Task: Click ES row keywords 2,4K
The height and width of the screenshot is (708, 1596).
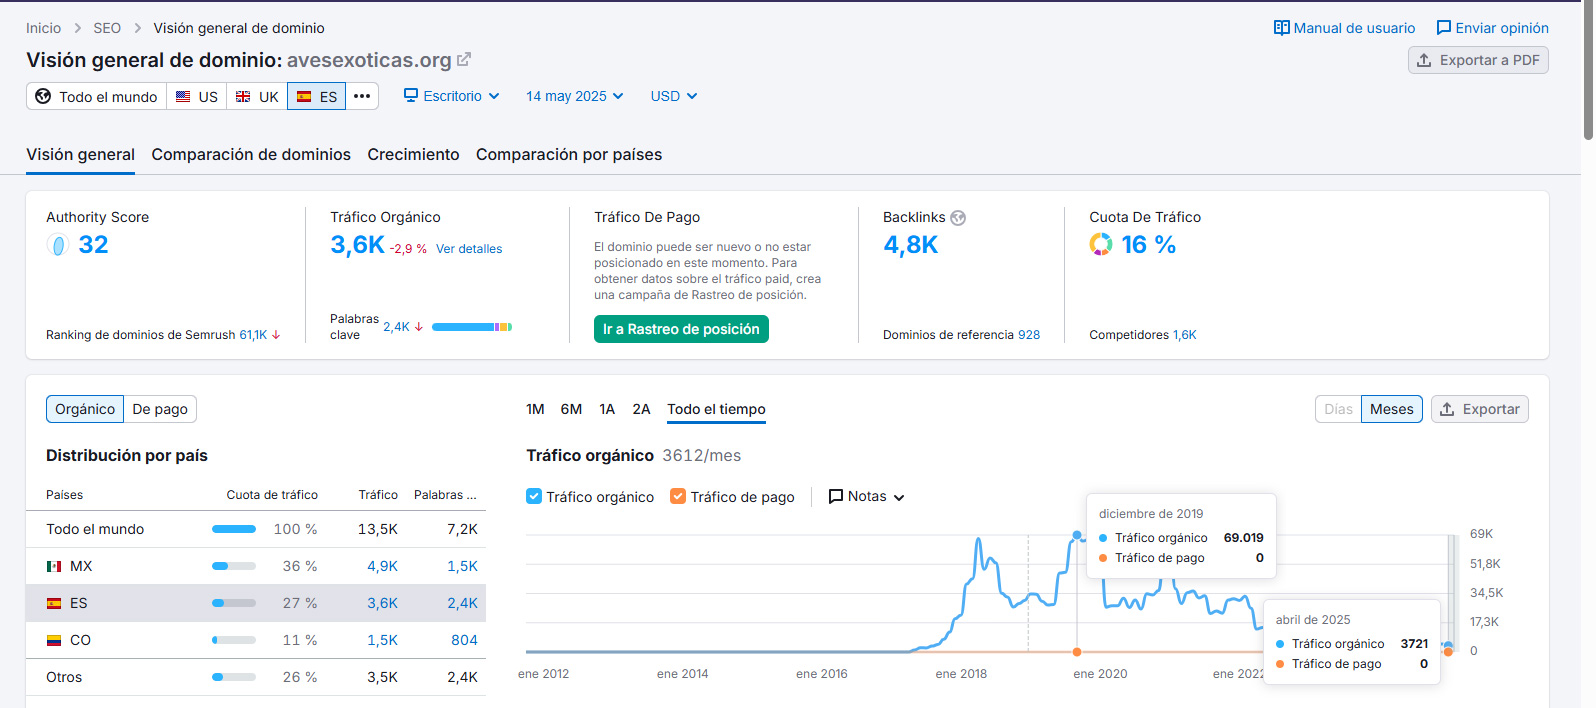Action: pos(462,603)
